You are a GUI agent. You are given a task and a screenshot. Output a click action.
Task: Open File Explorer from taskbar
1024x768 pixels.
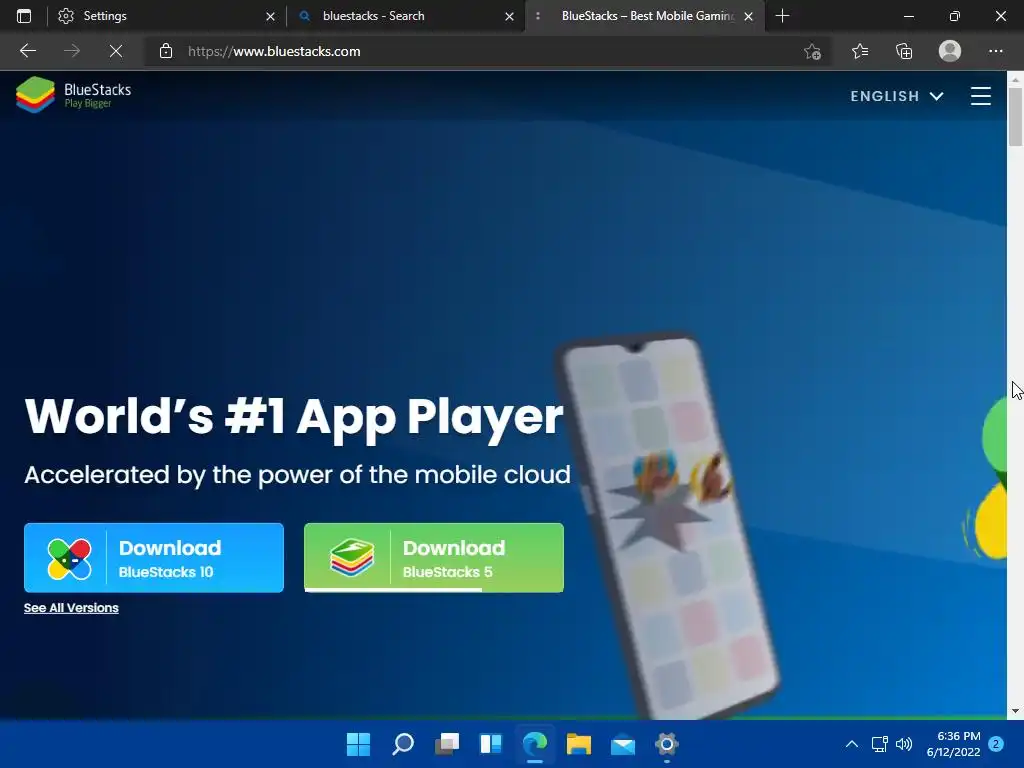click(579, 744)
